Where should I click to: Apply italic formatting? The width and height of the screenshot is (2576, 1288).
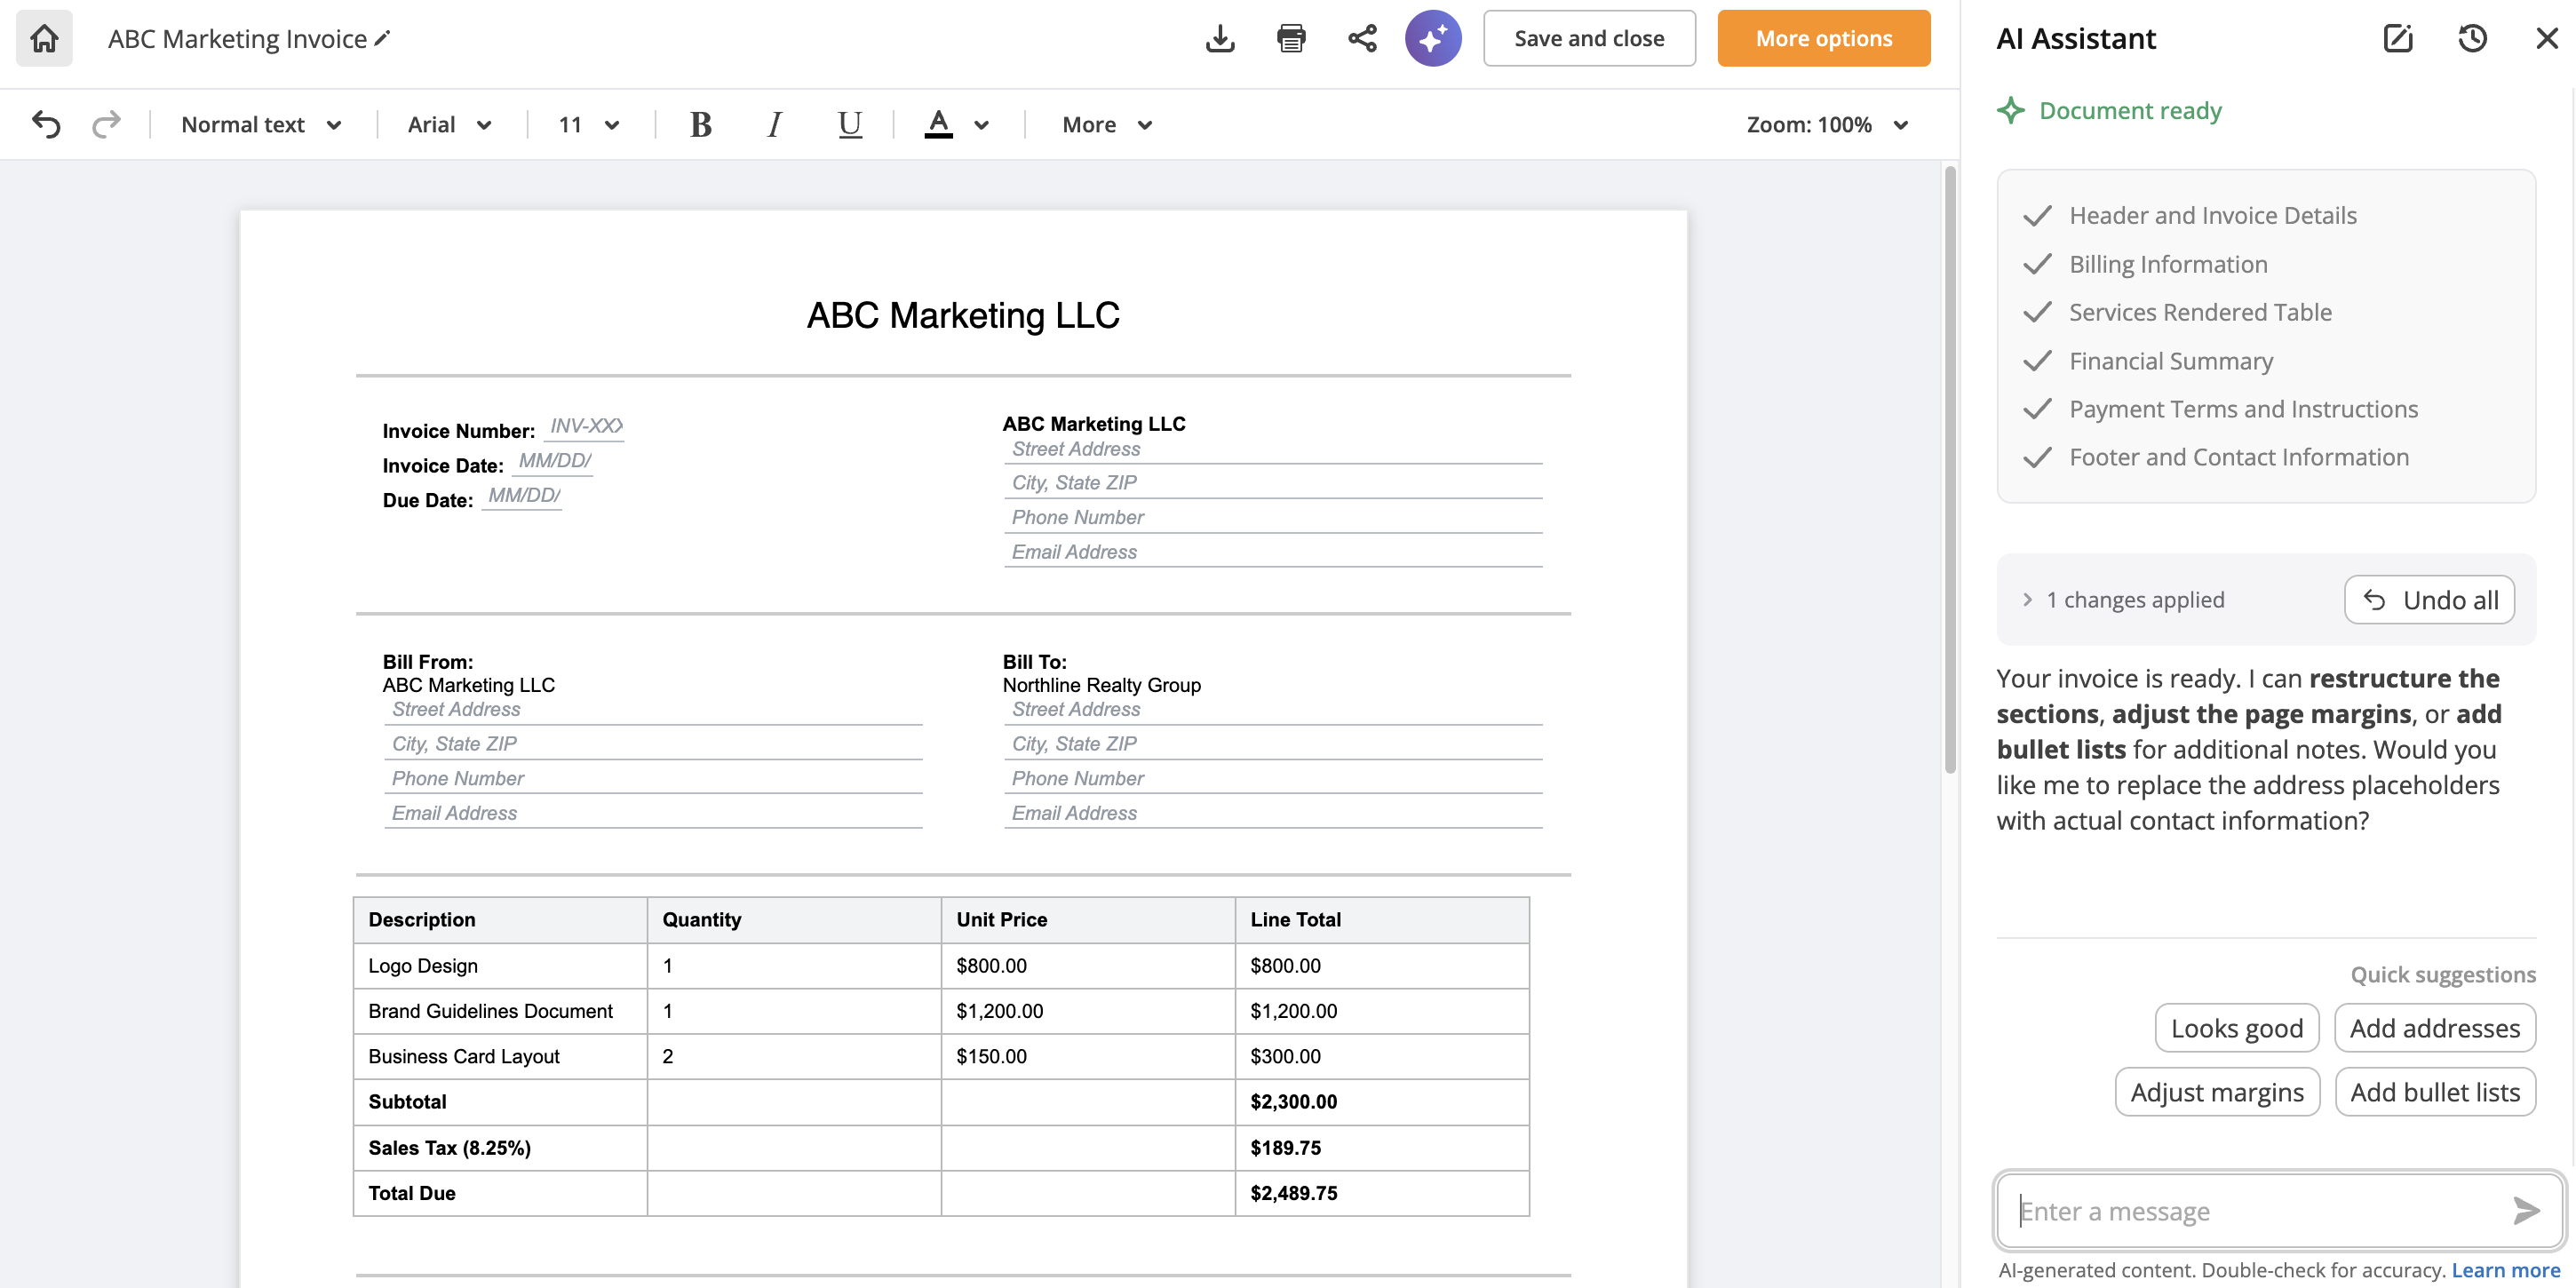point(774,124)
